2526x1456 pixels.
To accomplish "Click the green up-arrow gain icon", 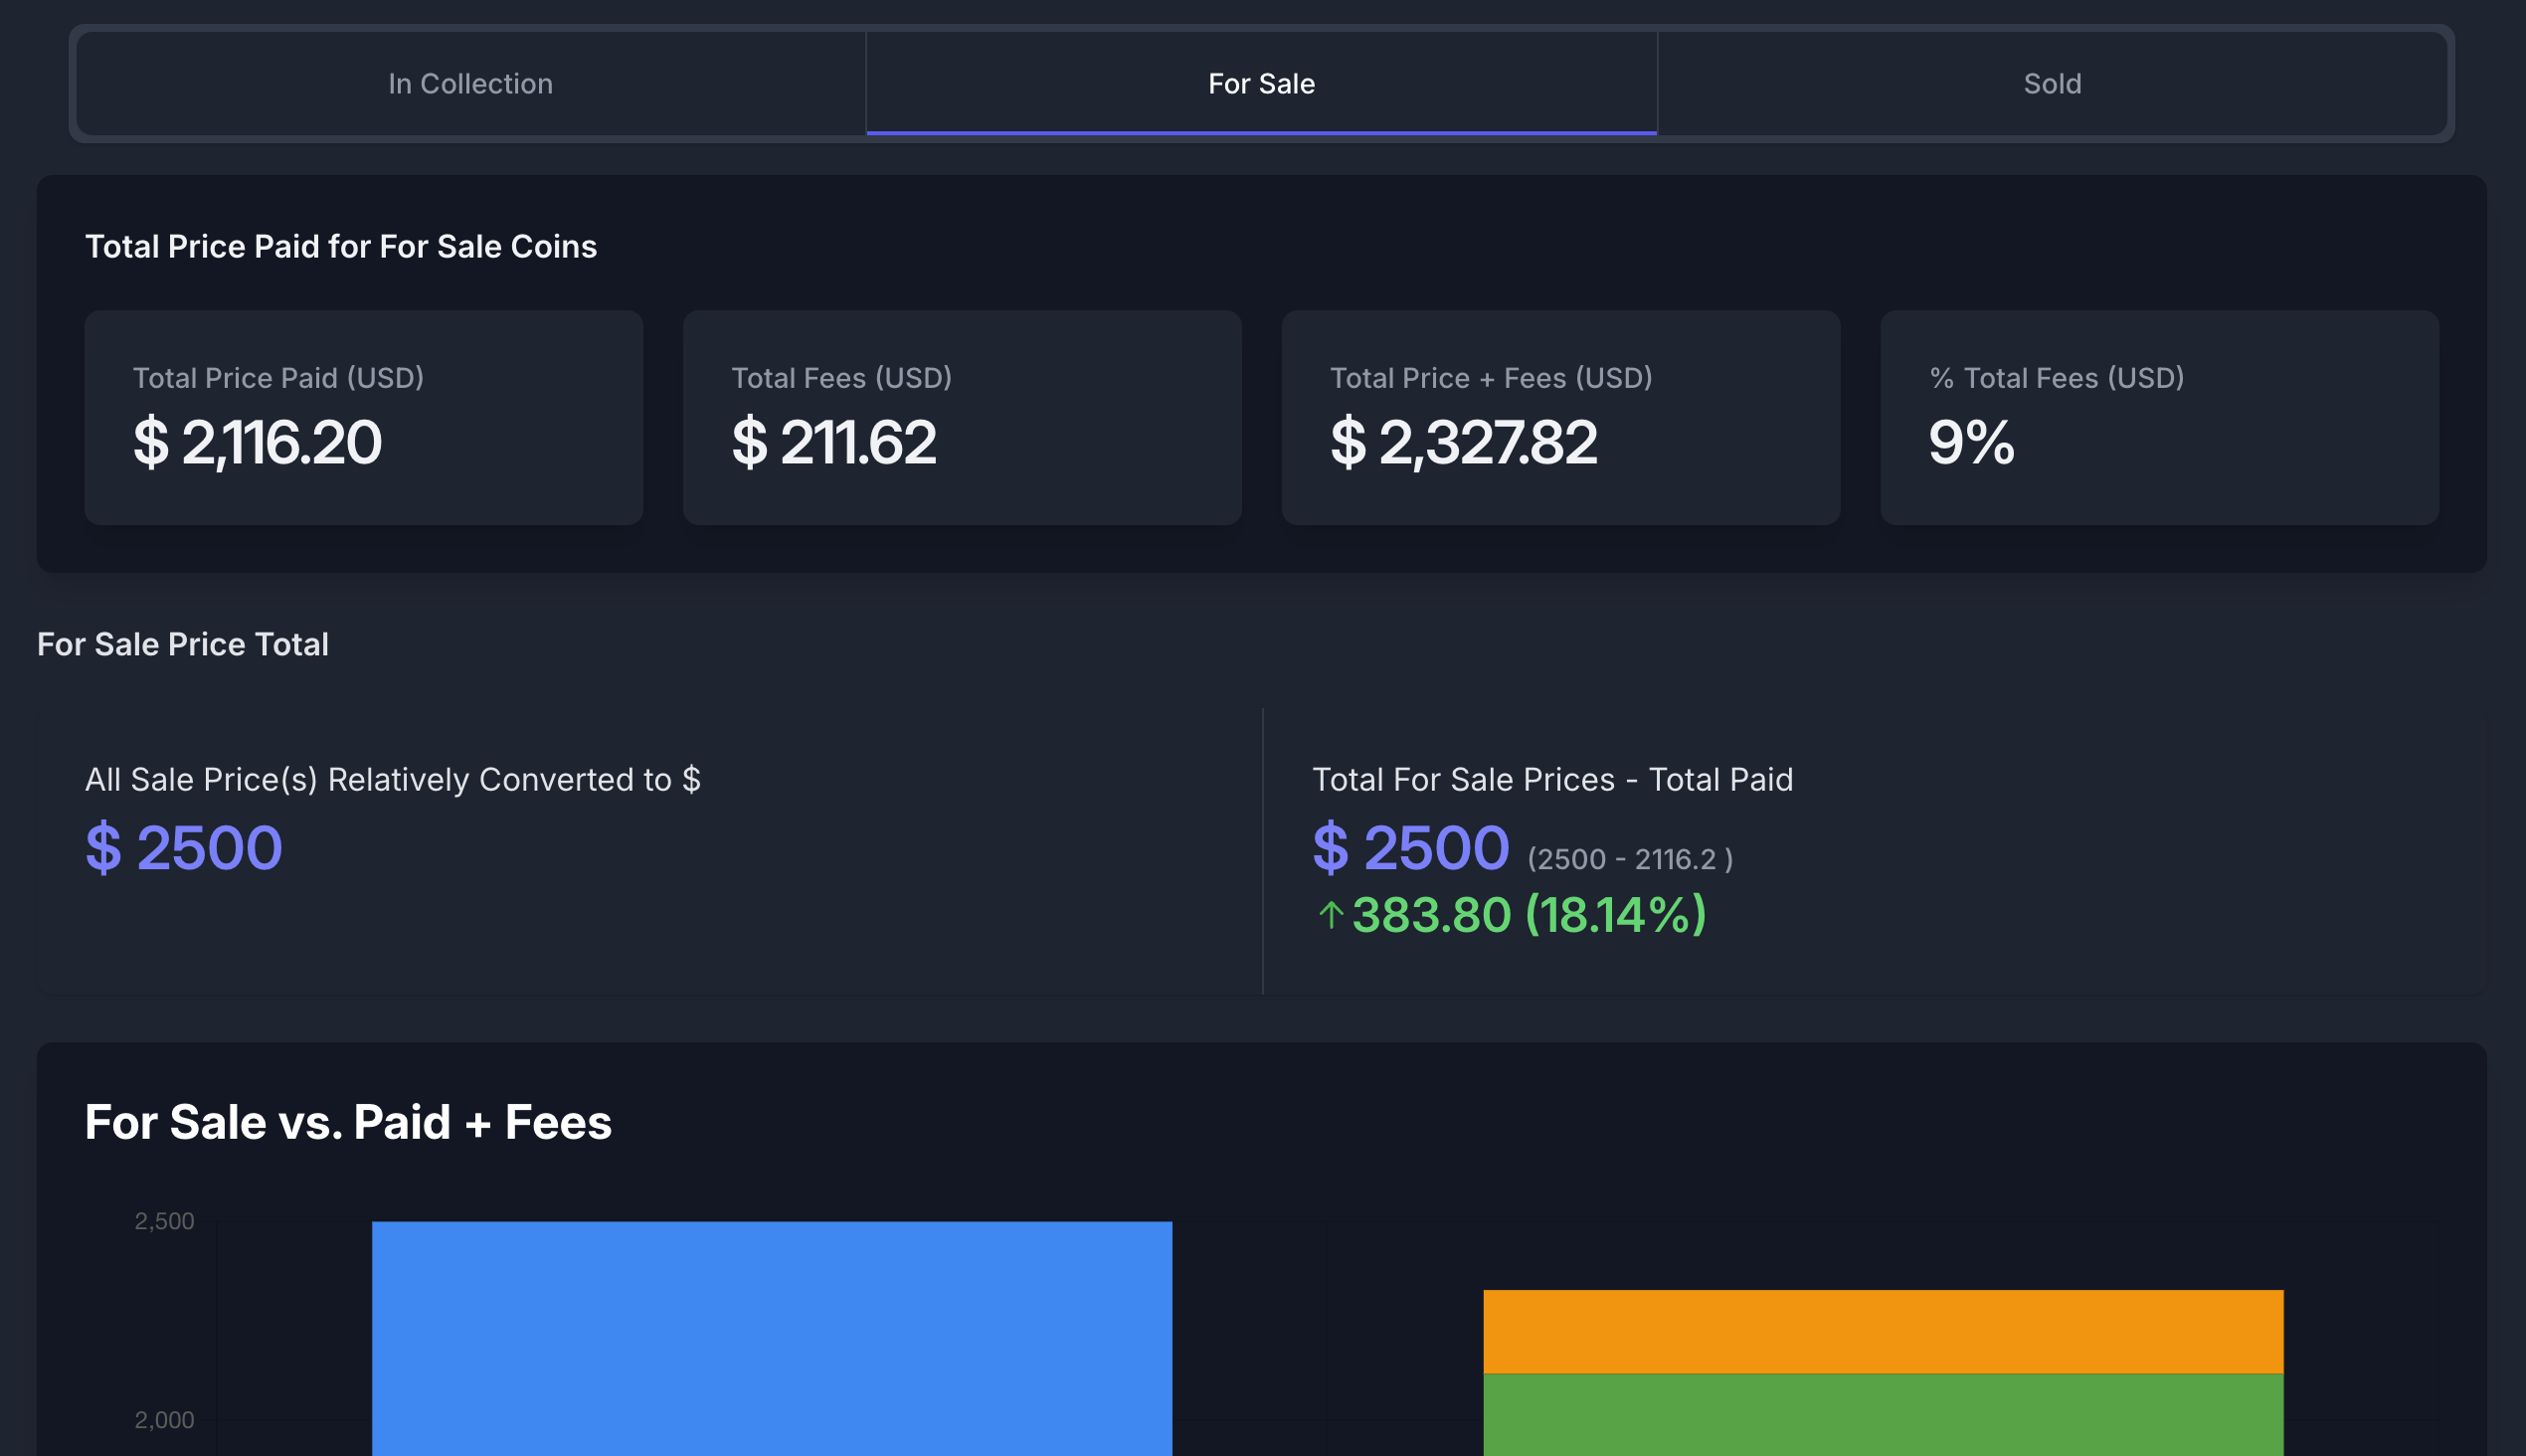I will tap(1330, 915).
